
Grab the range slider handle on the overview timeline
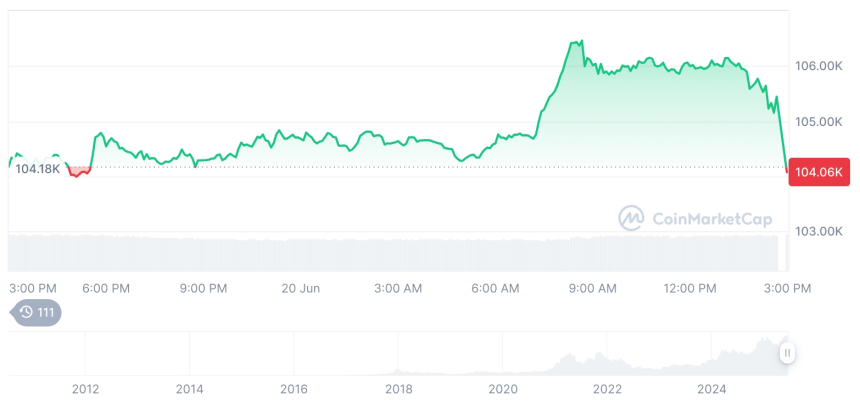tap(788, 352)
